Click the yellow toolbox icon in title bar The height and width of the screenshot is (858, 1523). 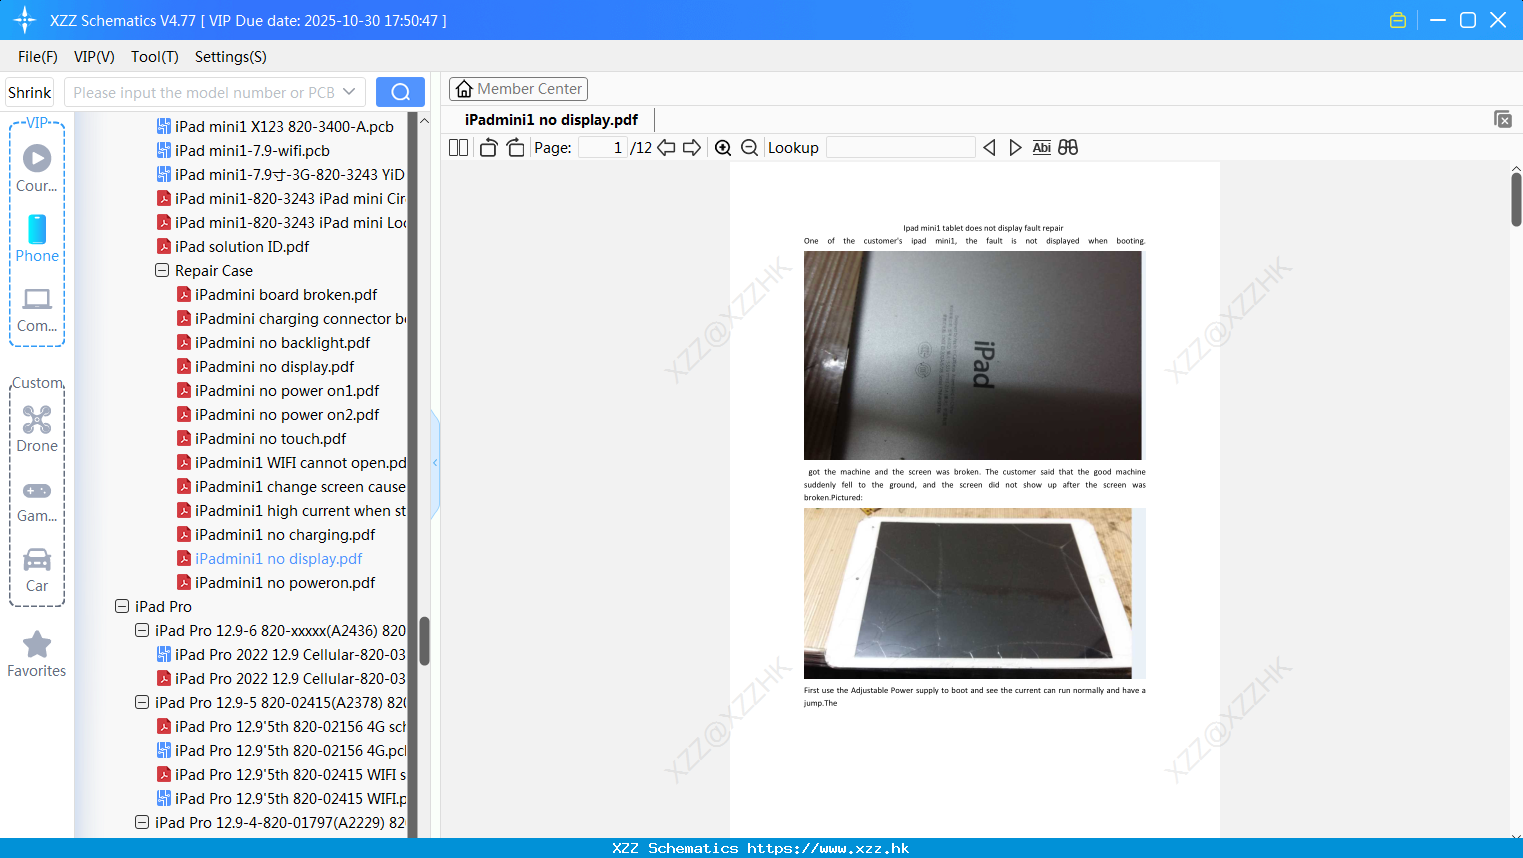1398,20
